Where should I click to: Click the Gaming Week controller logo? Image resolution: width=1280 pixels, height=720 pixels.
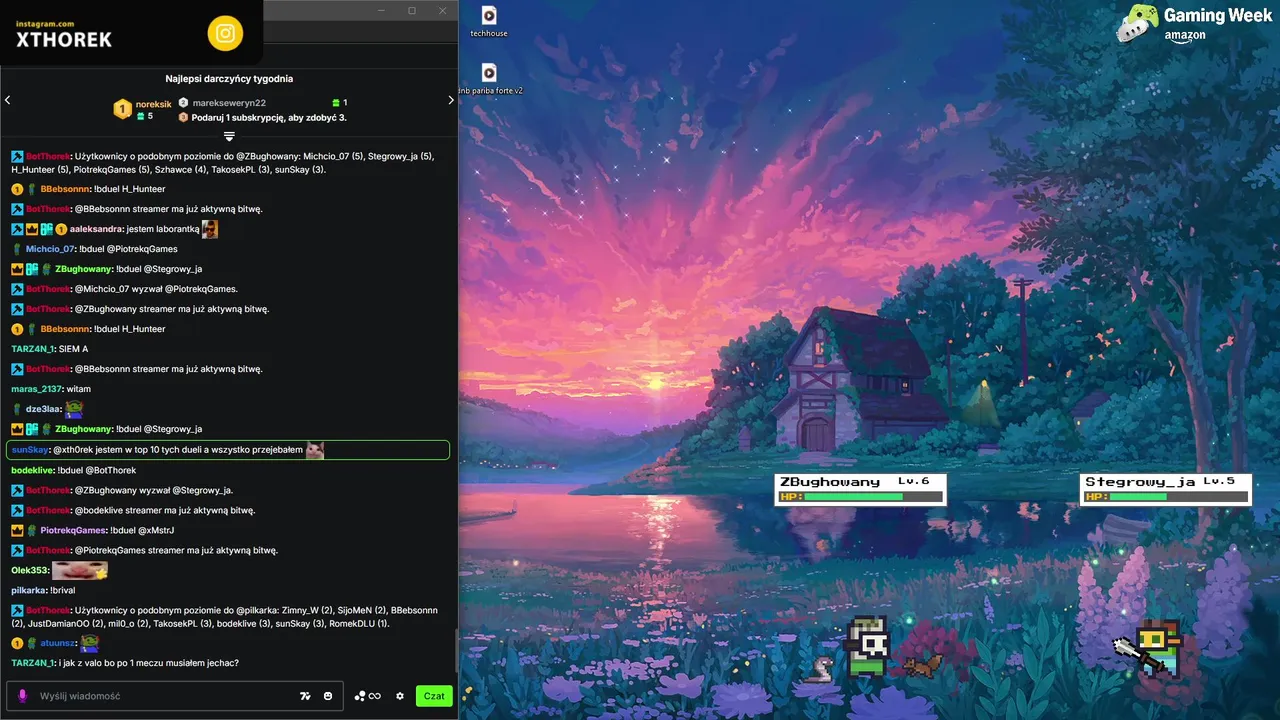(x=1137, y=24)
